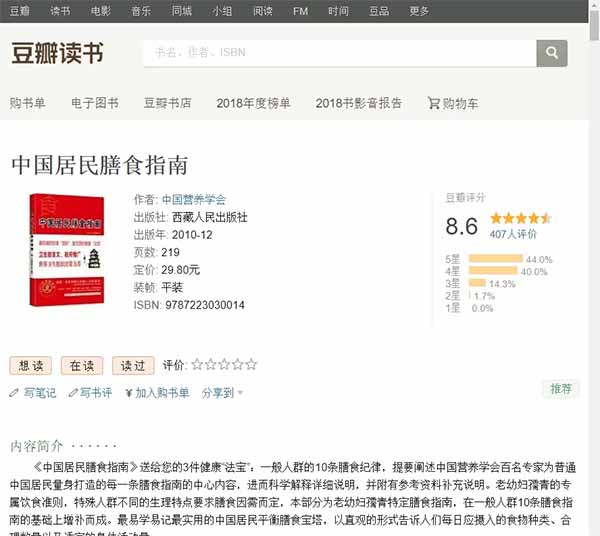600x536 pixels.
Task: Click the 写书评 link
Action: tap(96, 393)
